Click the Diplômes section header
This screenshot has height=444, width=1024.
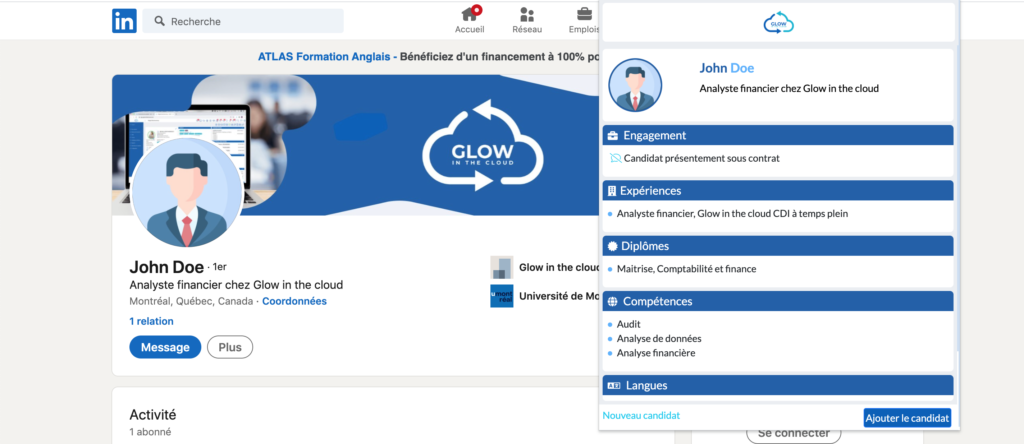click(x=778, y=246)
